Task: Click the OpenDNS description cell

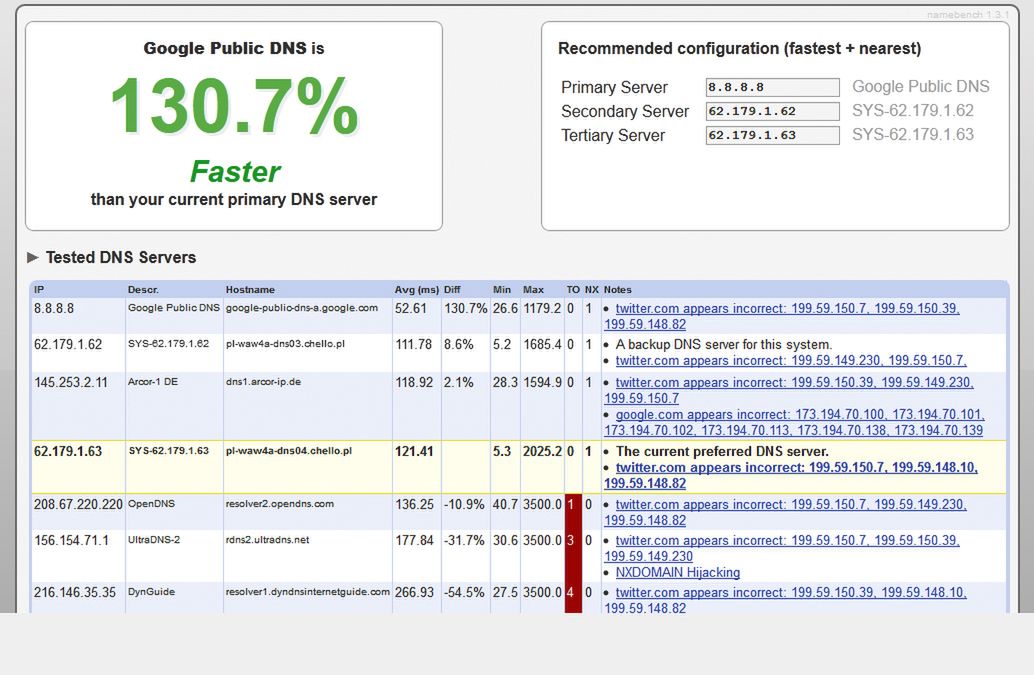Action: (151, 504)
